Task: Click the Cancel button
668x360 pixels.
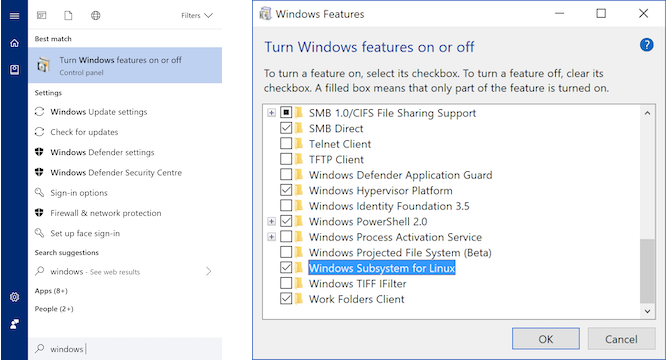Action: (621, 339)
